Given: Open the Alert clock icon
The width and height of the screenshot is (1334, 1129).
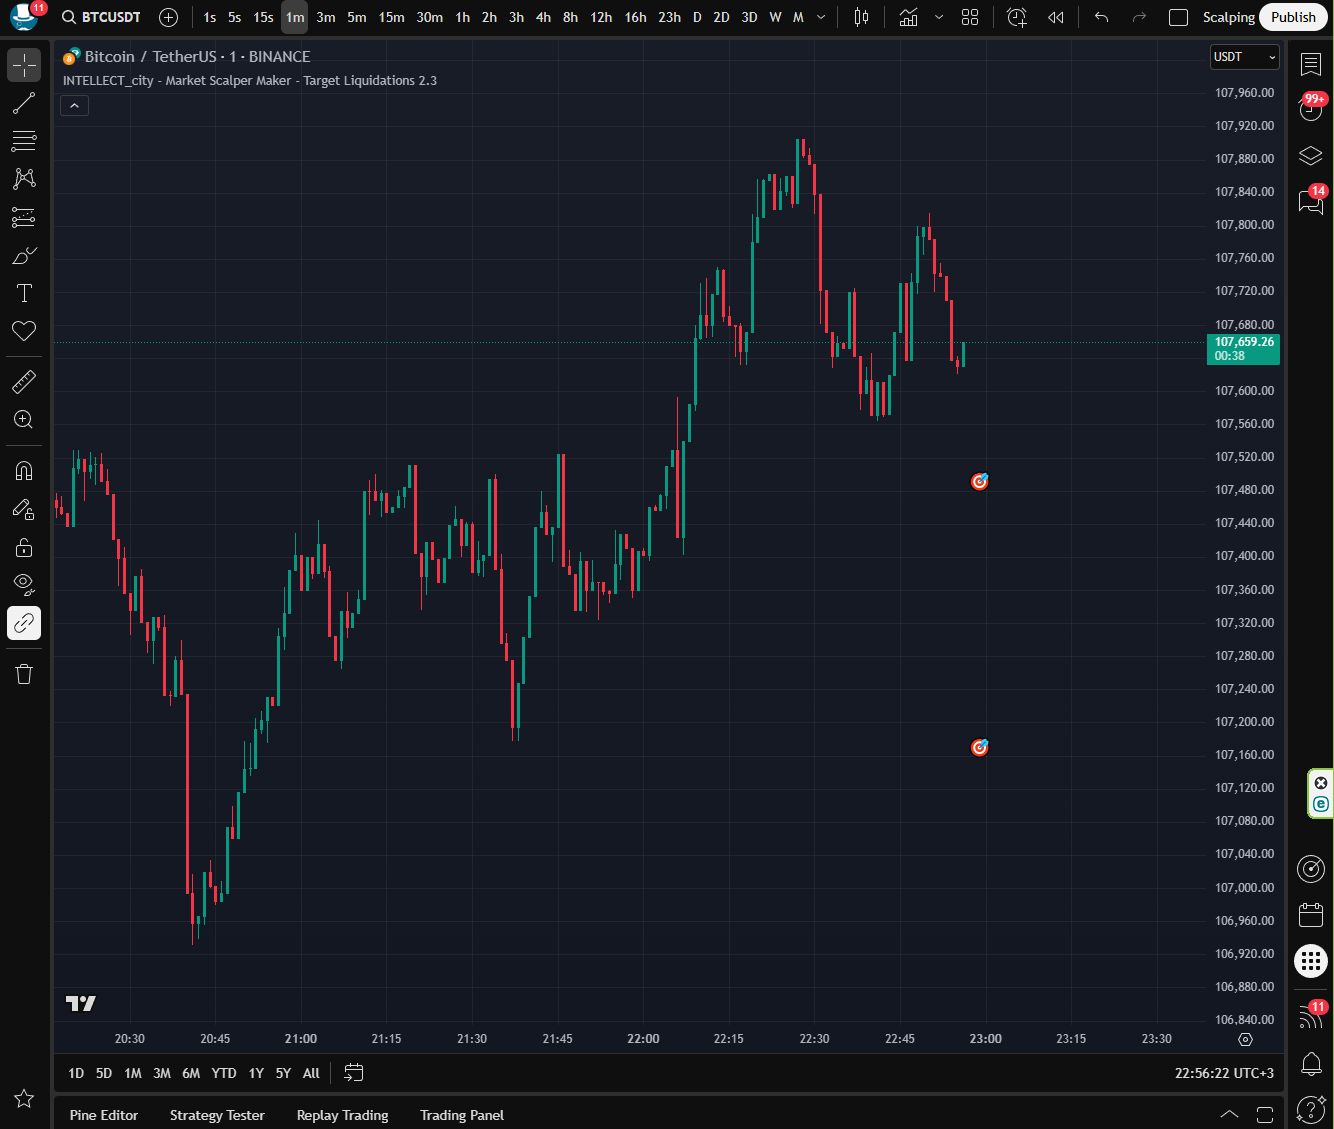Looking at the screenshot, I should [1016, 17].
